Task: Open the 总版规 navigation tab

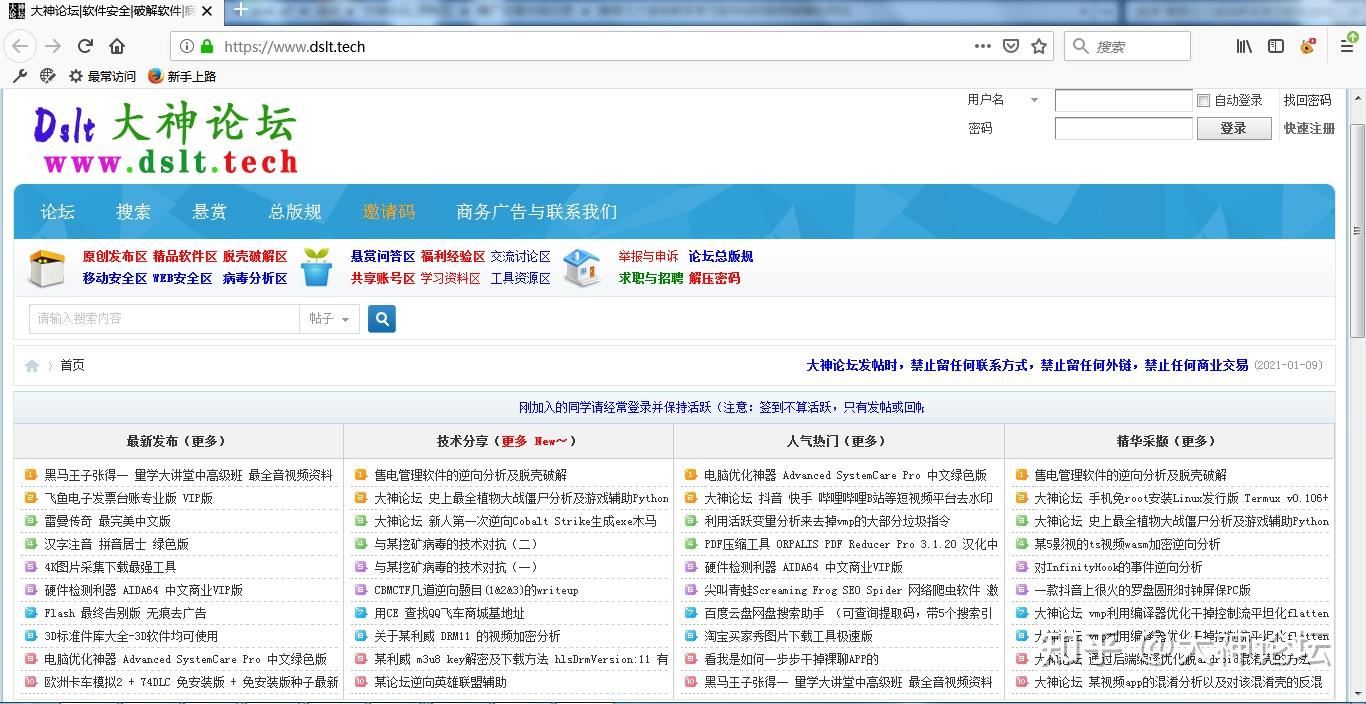Action: click(x=295, y=212)
